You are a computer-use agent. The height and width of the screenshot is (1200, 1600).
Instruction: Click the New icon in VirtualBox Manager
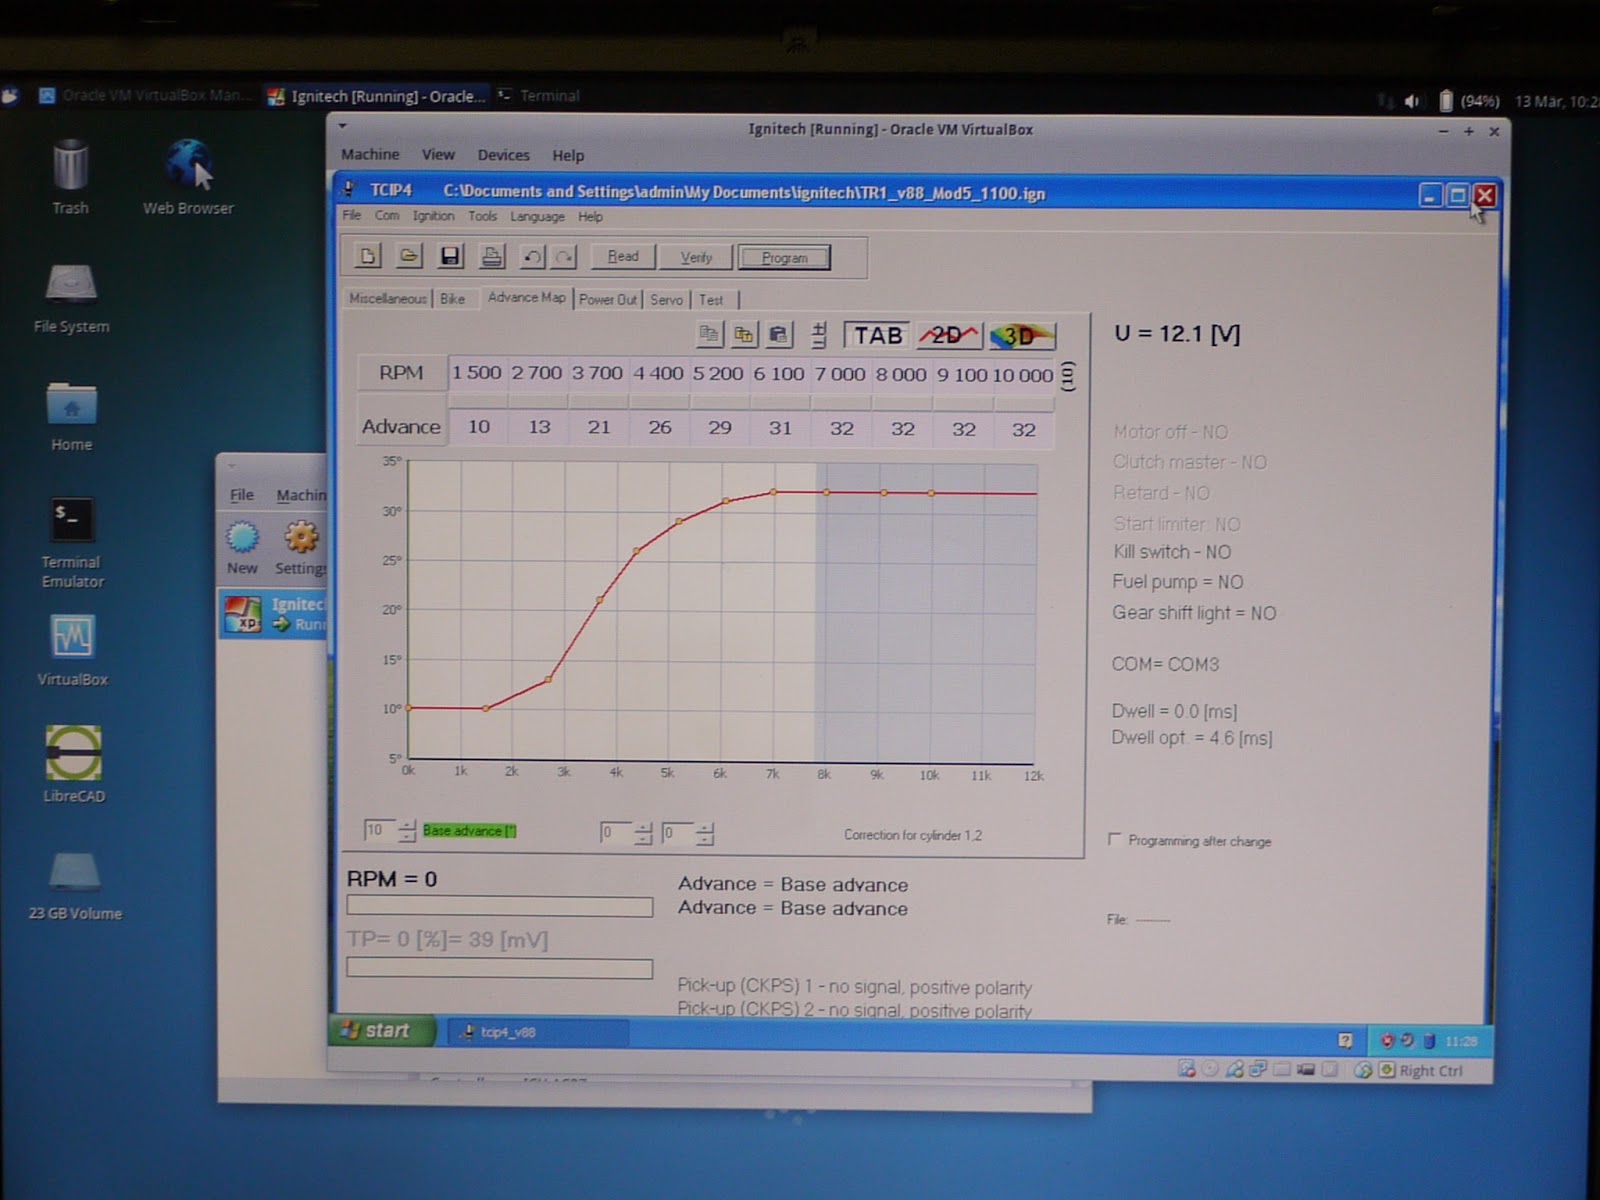point(242,548)
